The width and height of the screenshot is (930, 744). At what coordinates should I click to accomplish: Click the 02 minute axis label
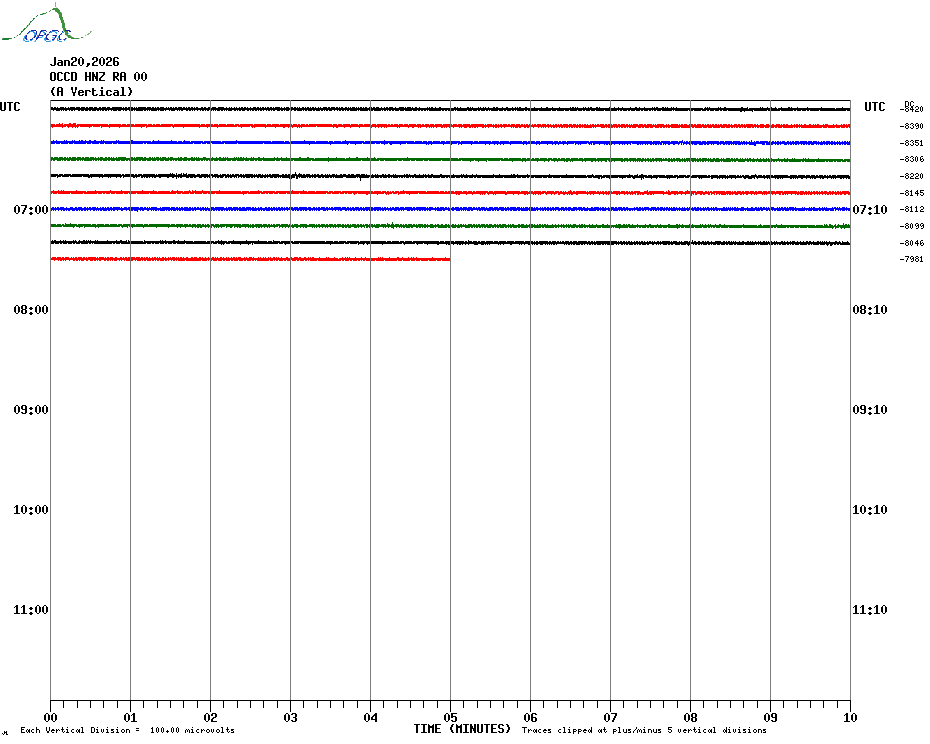(x=211, y=718)
